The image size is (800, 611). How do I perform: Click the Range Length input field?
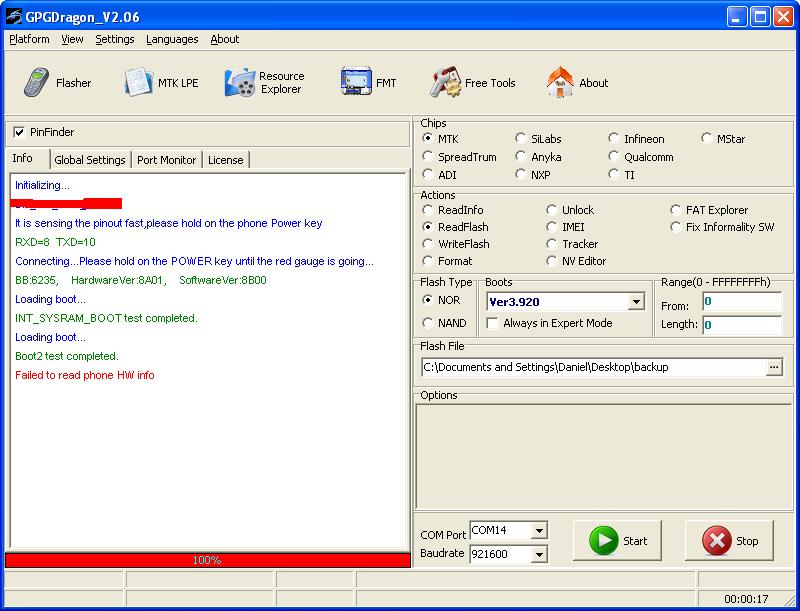(x=742, y=324)
